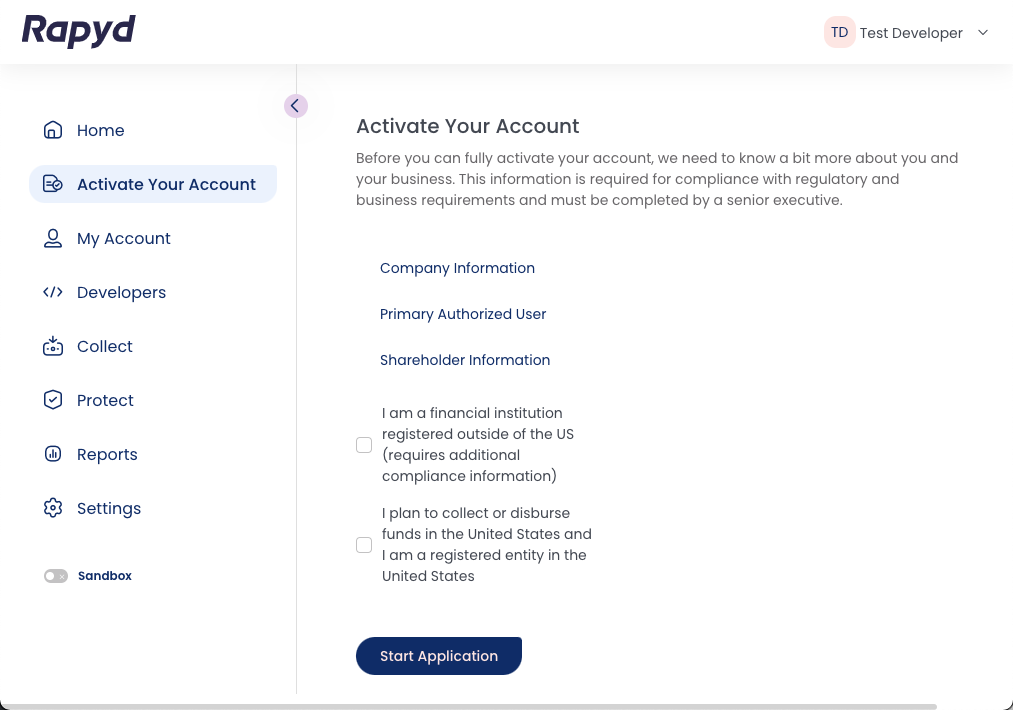Click the Collect download box icon
The width and height of the screenshot is (1013, 710).
53,346
